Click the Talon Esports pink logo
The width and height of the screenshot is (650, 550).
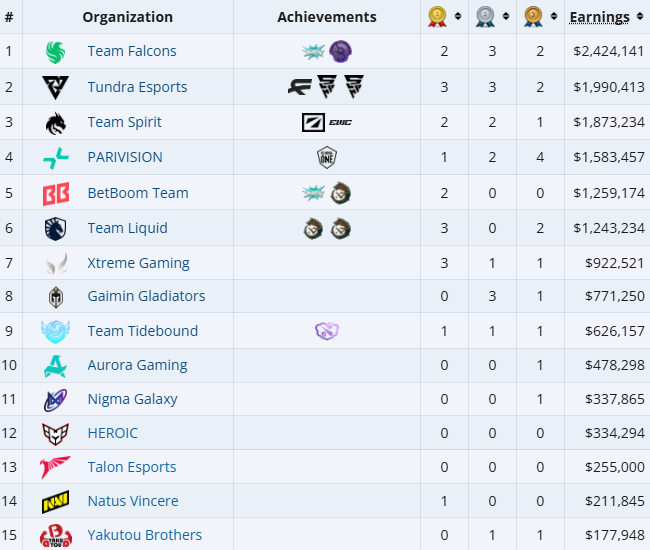(x=55, y=467)
